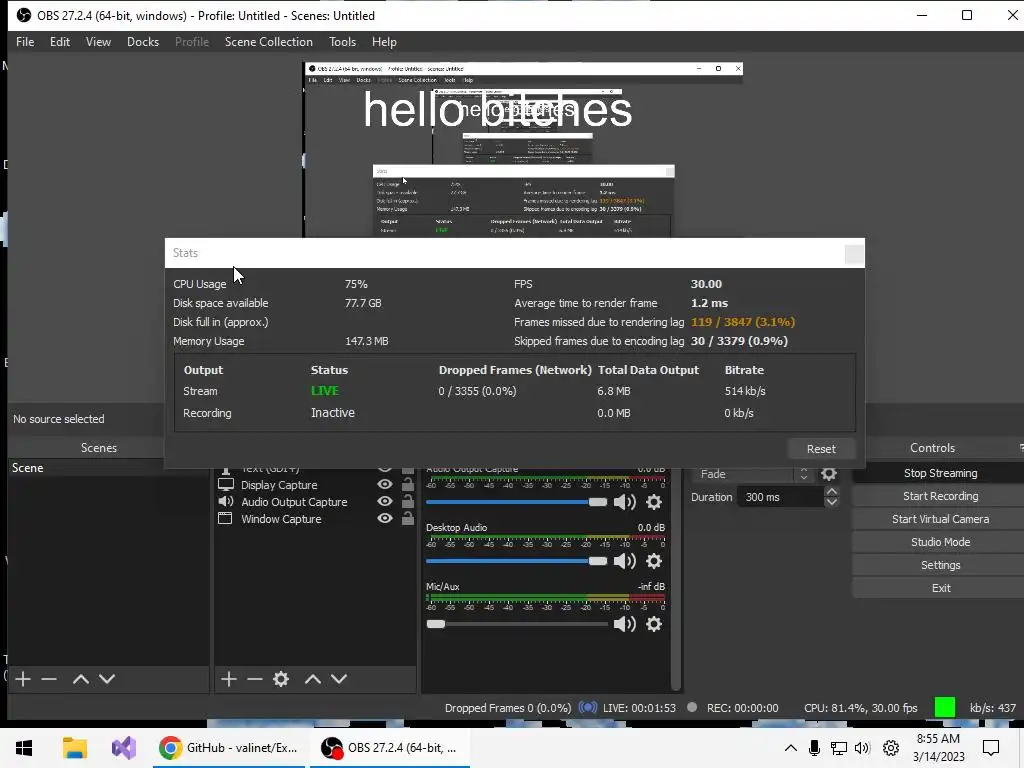This screenshot has width=1024, height=768.
Task: Open source properties gear icon
Action: click(281, 679)
